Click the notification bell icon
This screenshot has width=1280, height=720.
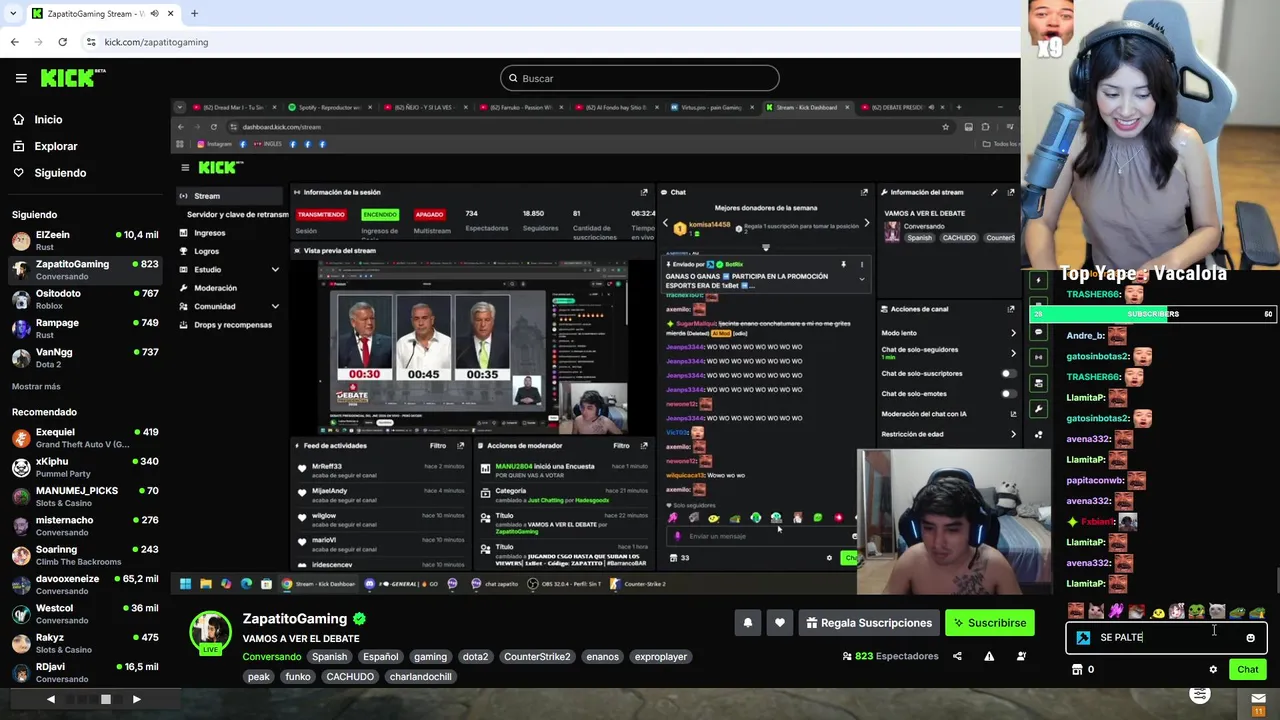(747, 623)
